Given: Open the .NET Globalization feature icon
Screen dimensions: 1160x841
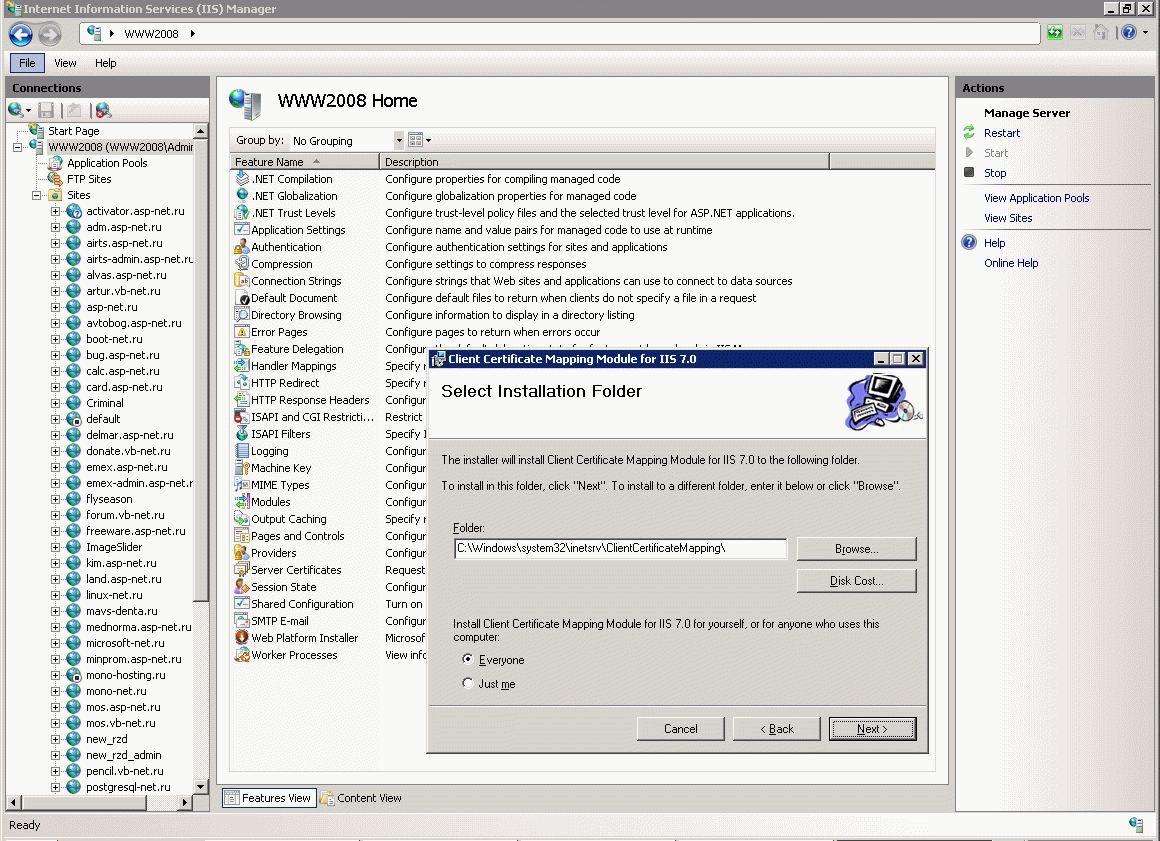Looking at the screenshot, I should coord(242,195).
